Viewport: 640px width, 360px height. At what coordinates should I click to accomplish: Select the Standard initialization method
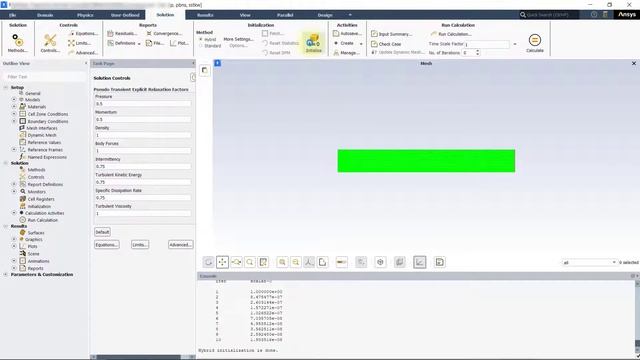click(x=210, y=46)
